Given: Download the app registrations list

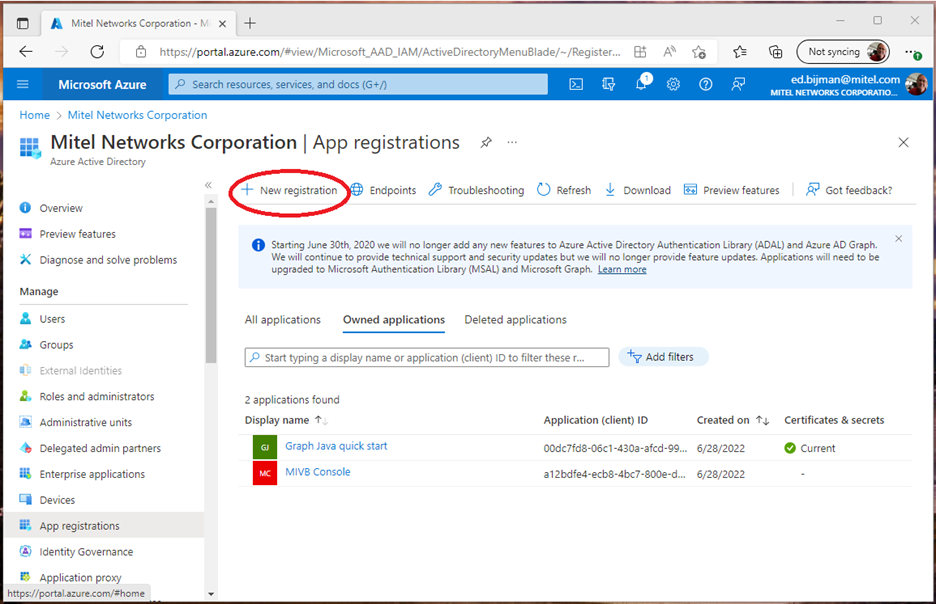Looking at the screenshot, I should 637,189.
